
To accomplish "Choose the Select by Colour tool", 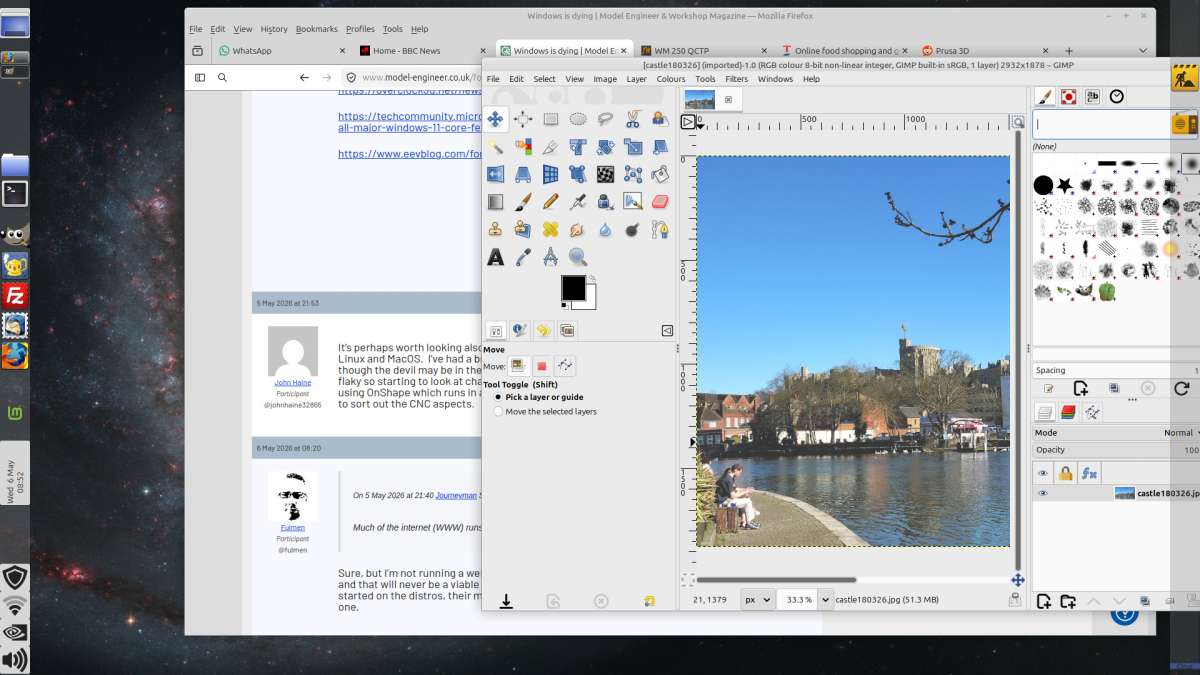I will tap(523, 147).
